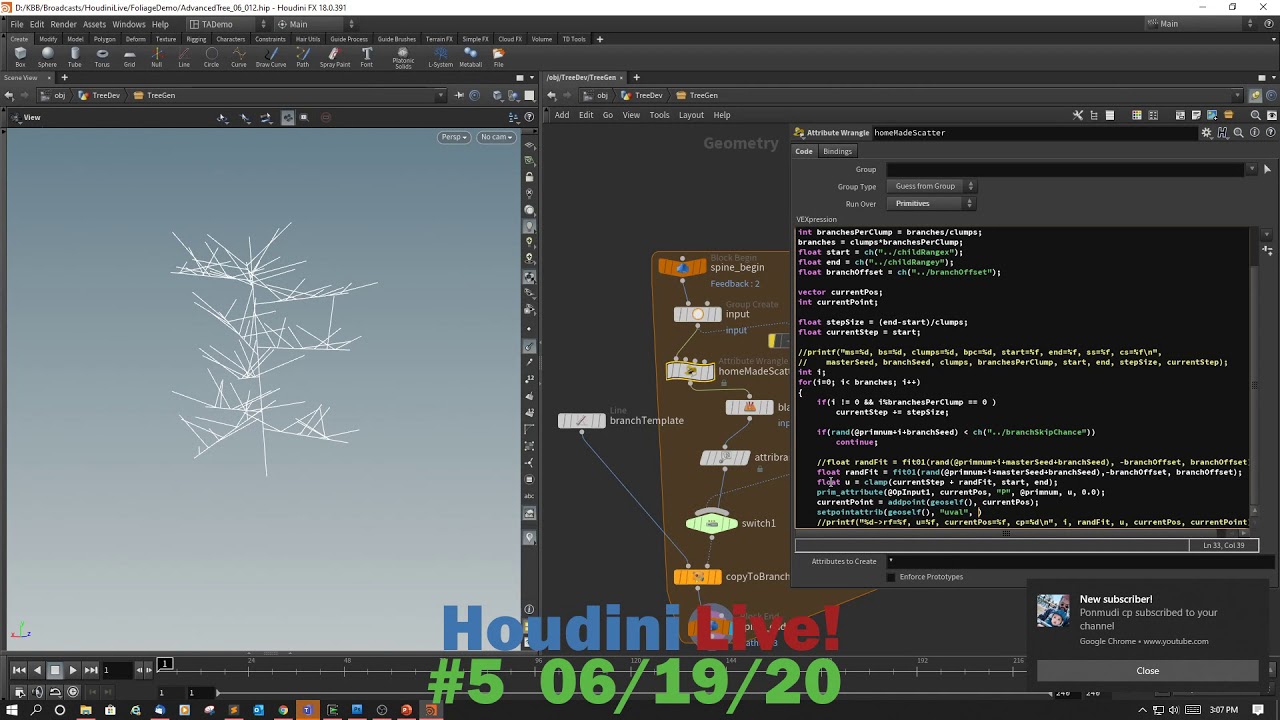The height and width of the screenshot is (720, 1280).
Task: Select the Draw Curve shelf tool
Action: (271, 58)
